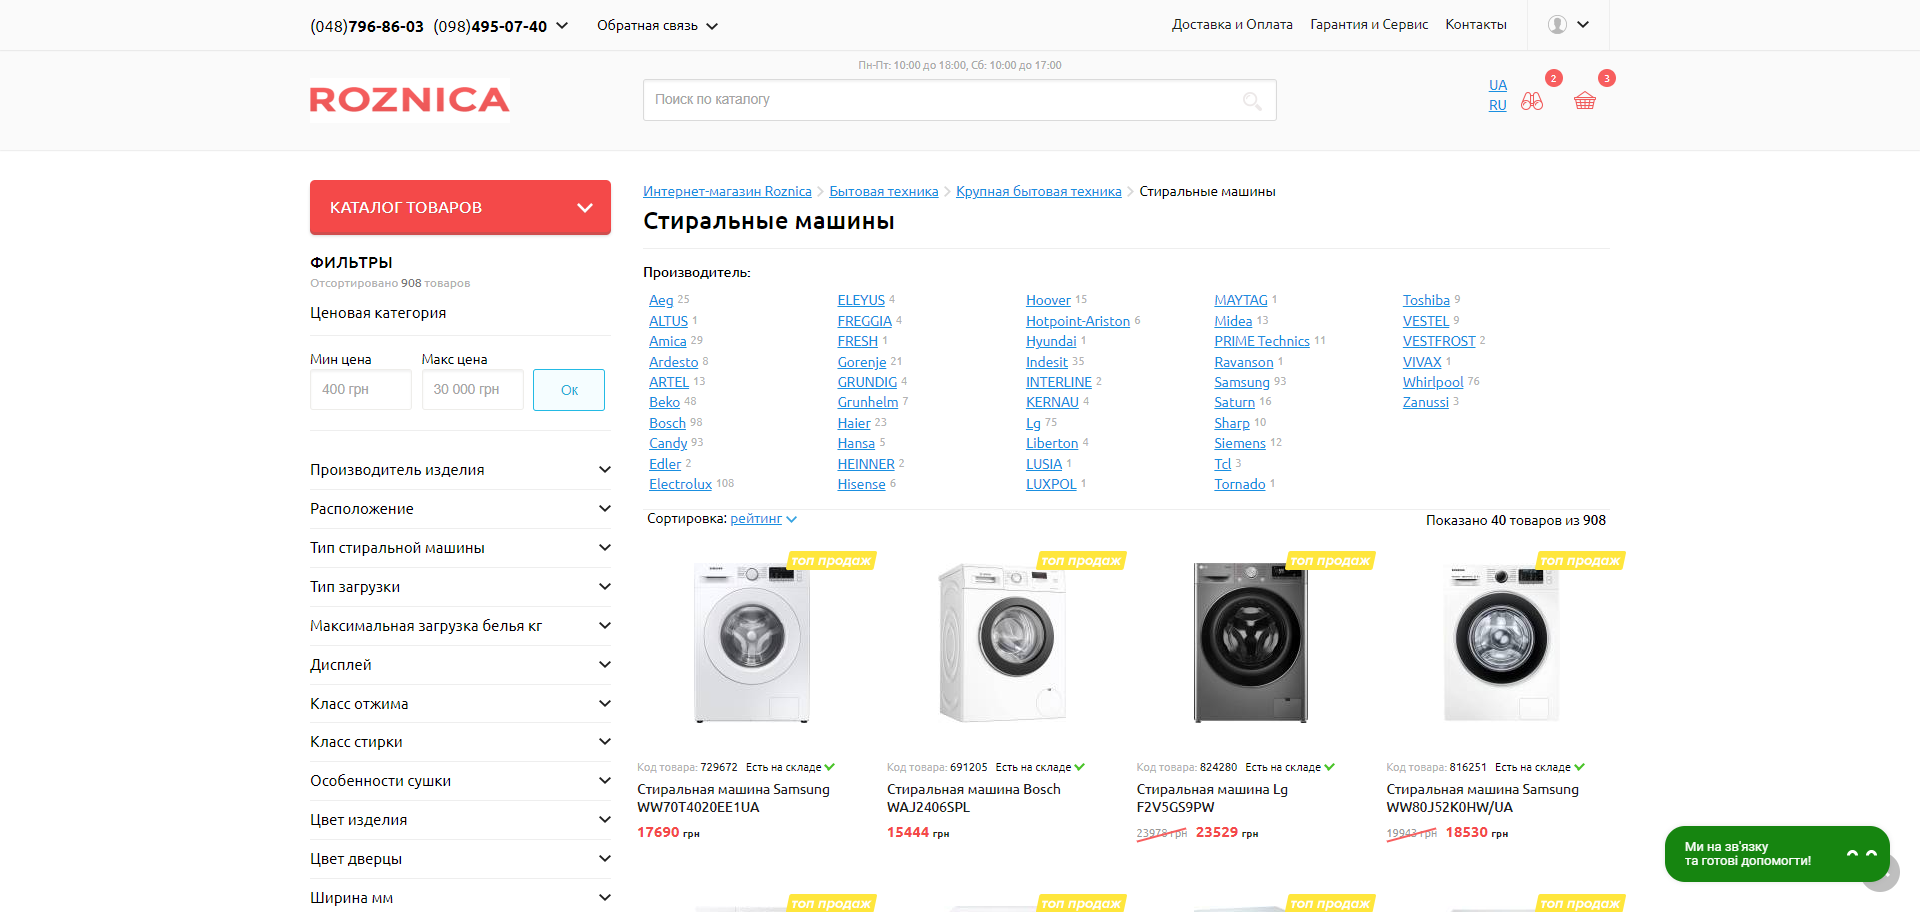Click the scroll-to-top round button

[x=1881, y=873]
